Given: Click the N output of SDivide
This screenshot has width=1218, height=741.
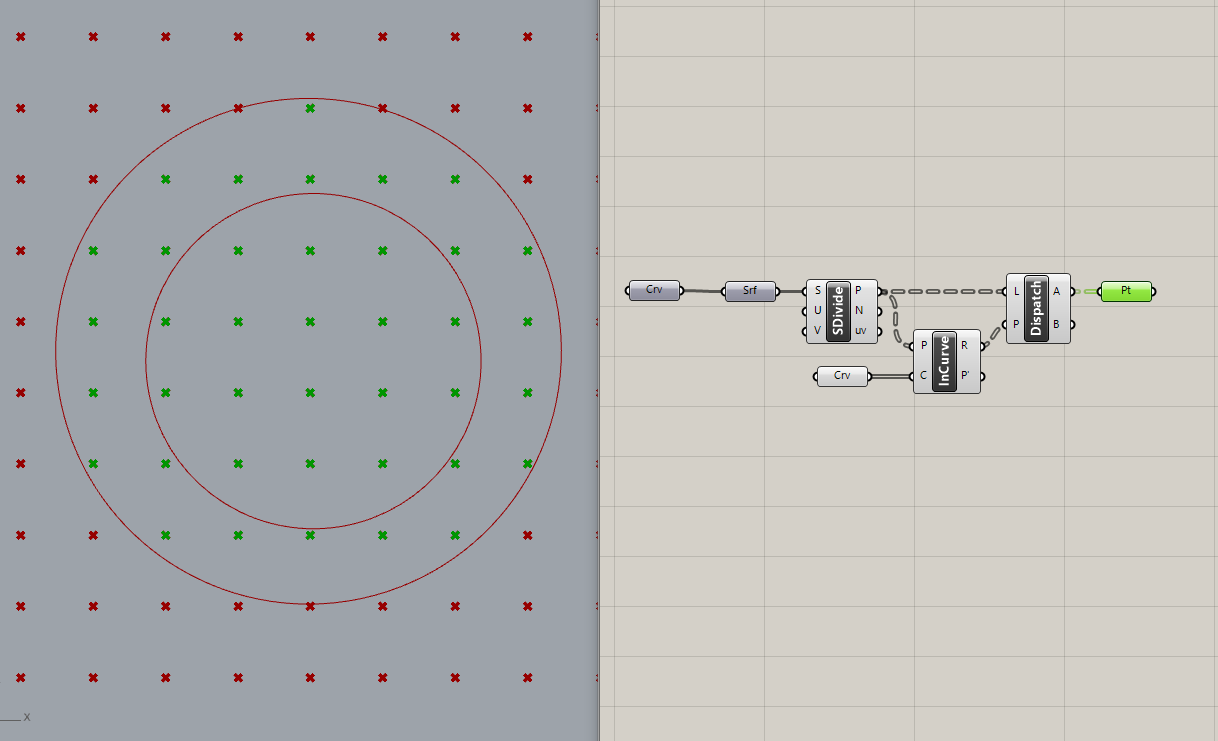Looking at the screenshot, I should click(860, 311).
